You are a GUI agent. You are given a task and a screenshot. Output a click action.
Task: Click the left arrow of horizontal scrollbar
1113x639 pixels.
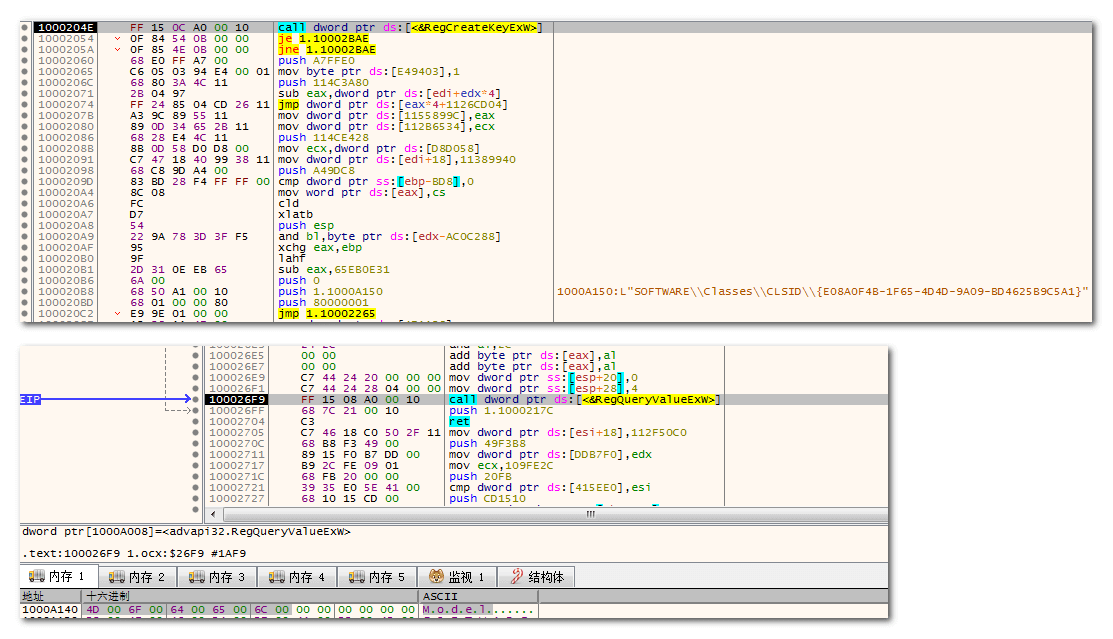[214, 514]
